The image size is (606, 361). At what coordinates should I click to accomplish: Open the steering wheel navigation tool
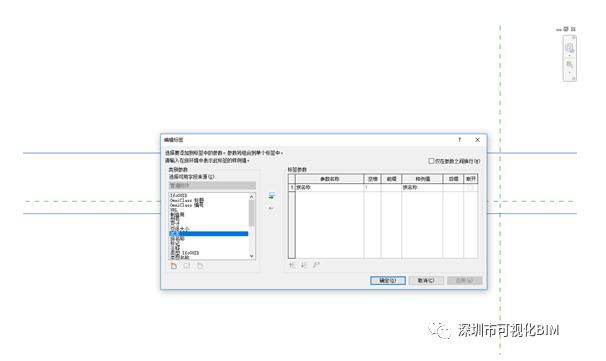click(569, 48)
